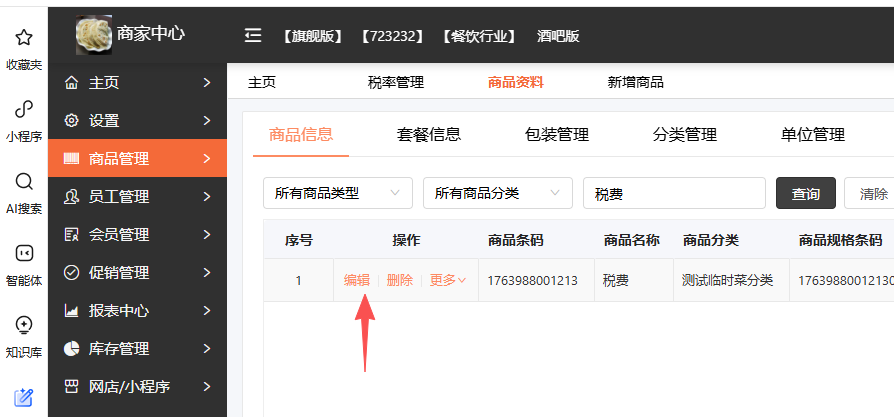Open the AI搜索 magnifier icon
894x417 pixels.
24,182
